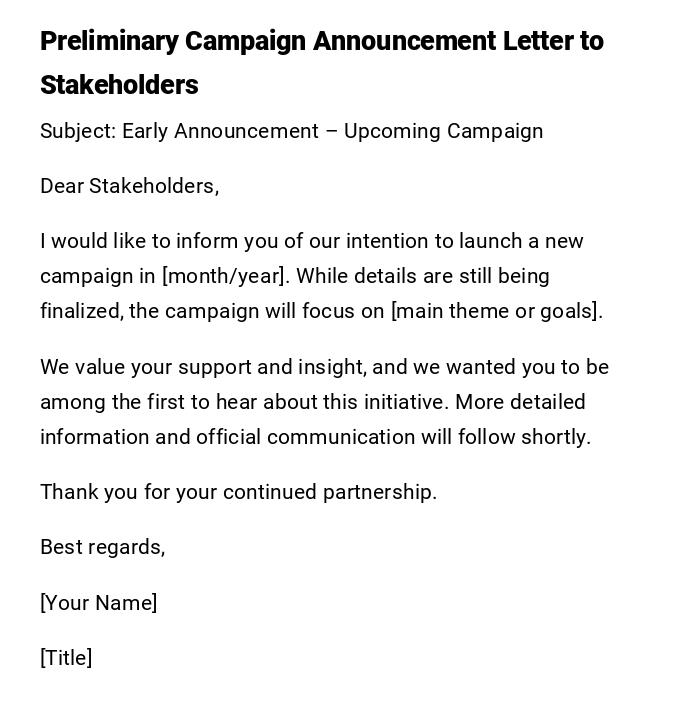Viewport: 700px width, 720px height.
Task: Click the "Dear Stakeholders," greeting
Action: 129,186
